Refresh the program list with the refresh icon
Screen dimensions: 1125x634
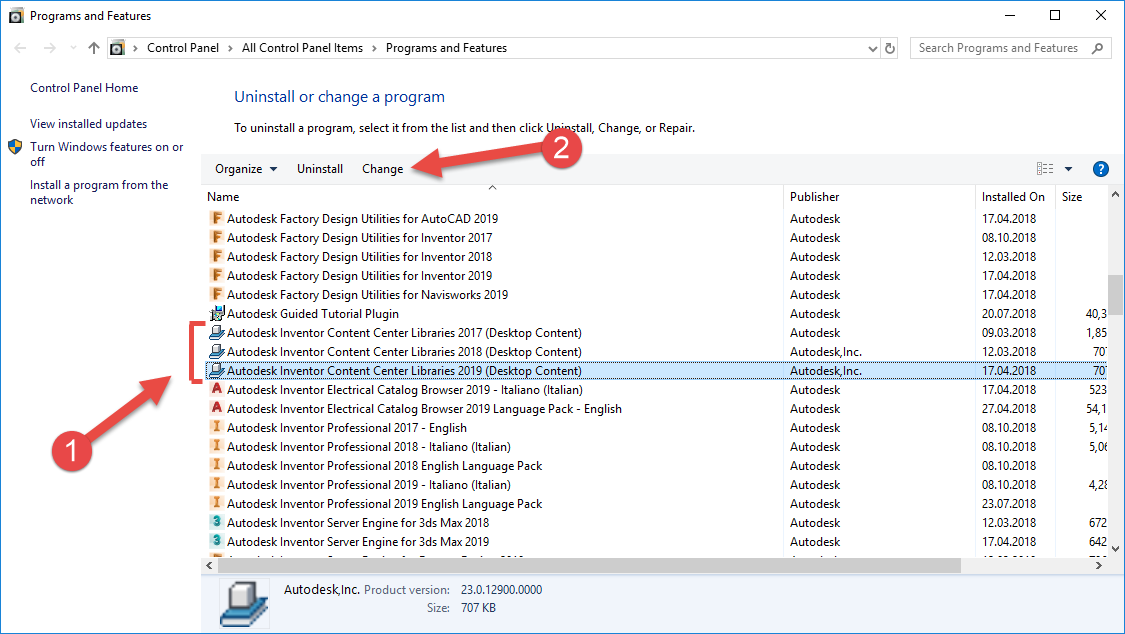(890, 47)
